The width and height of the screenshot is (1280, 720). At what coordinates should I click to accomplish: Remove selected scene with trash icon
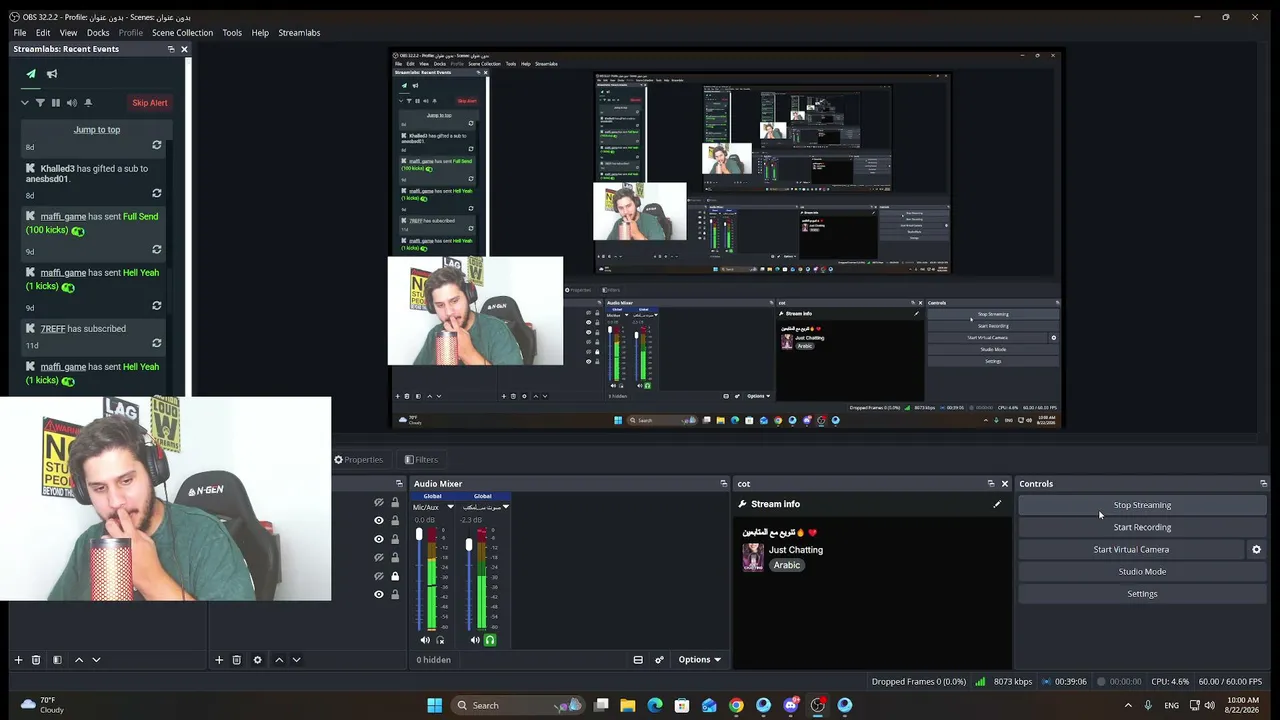click(36, 660)
